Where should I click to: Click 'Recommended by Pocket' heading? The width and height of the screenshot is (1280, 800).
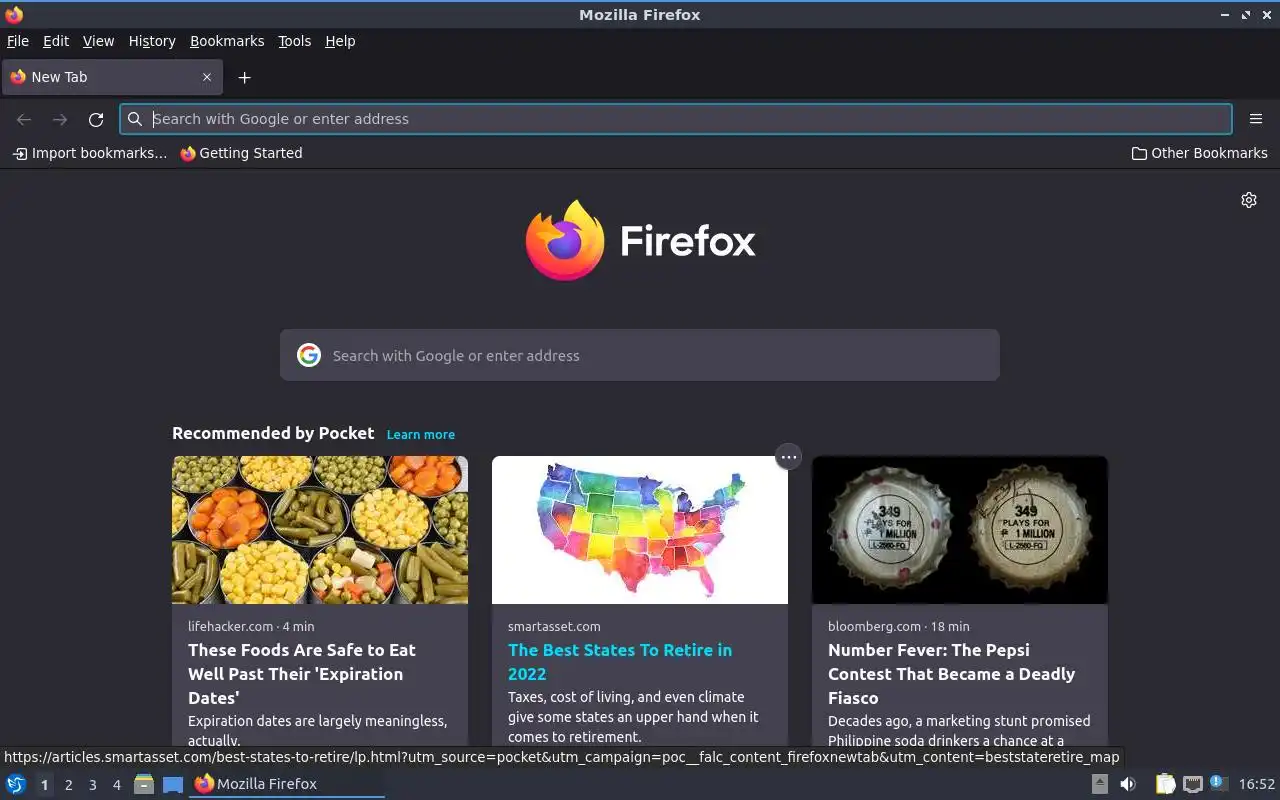[x=273, y=433]
